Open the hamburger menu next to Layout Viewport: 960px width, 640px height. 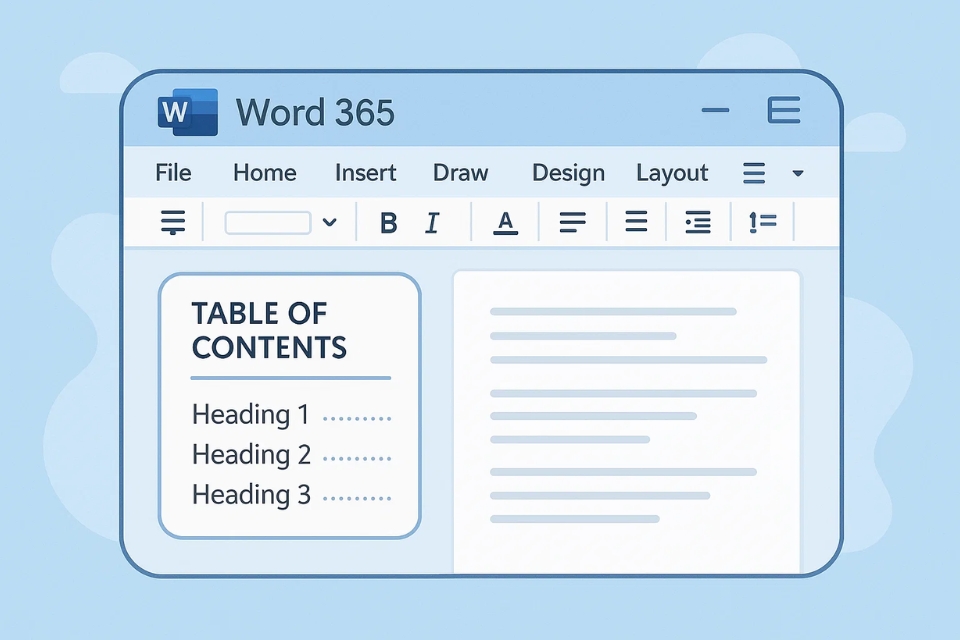[x=753, y=172]
